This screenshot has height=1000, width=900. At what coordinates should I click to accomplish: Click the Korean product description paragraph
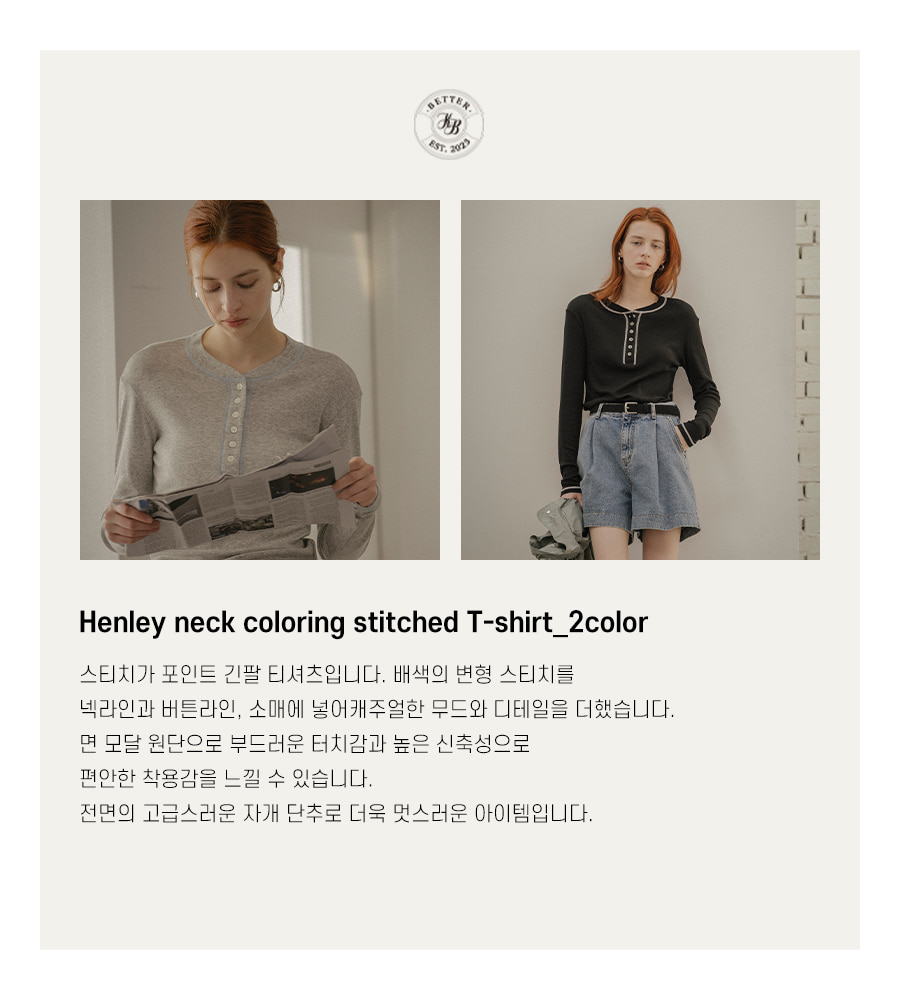pos(376,744)
